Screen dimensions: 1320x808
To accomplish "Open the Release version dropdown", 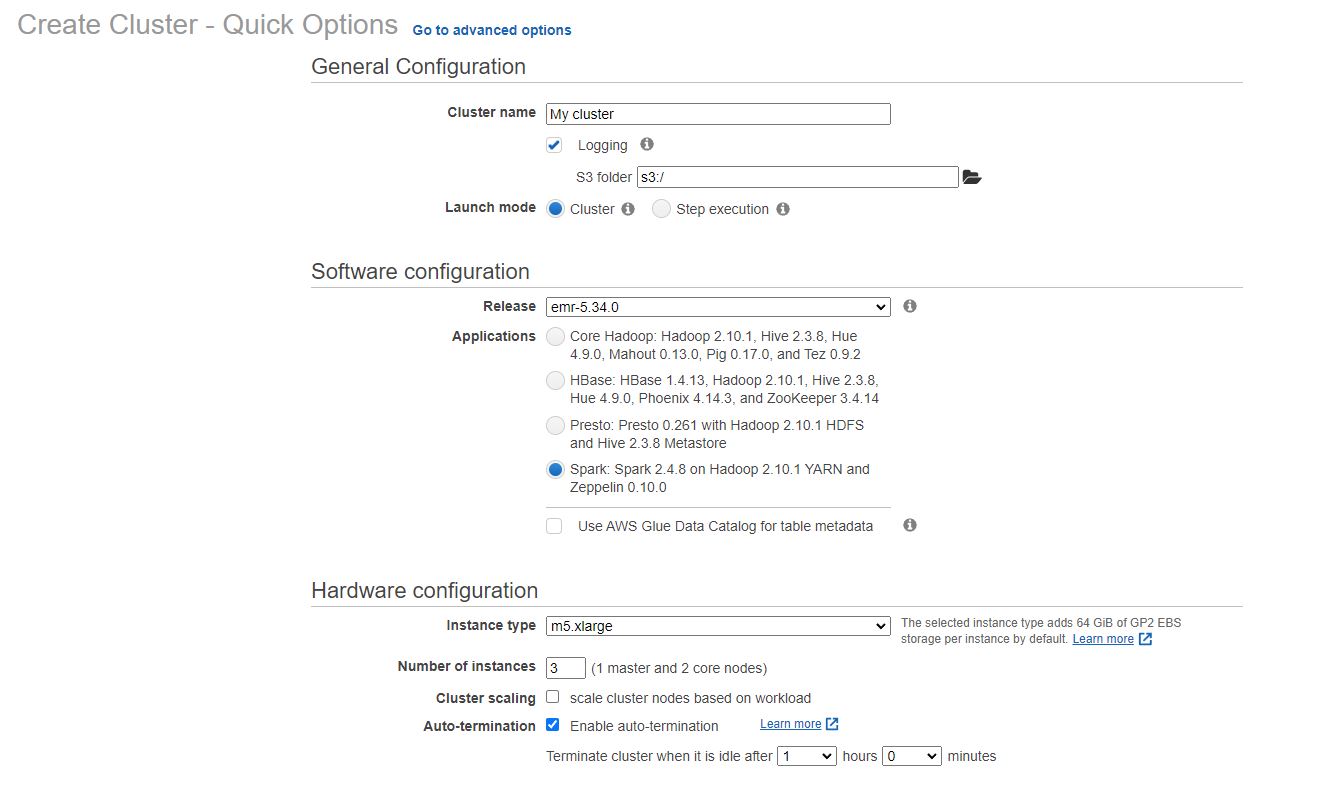I will pyautogui.click(x=717, y=307).
